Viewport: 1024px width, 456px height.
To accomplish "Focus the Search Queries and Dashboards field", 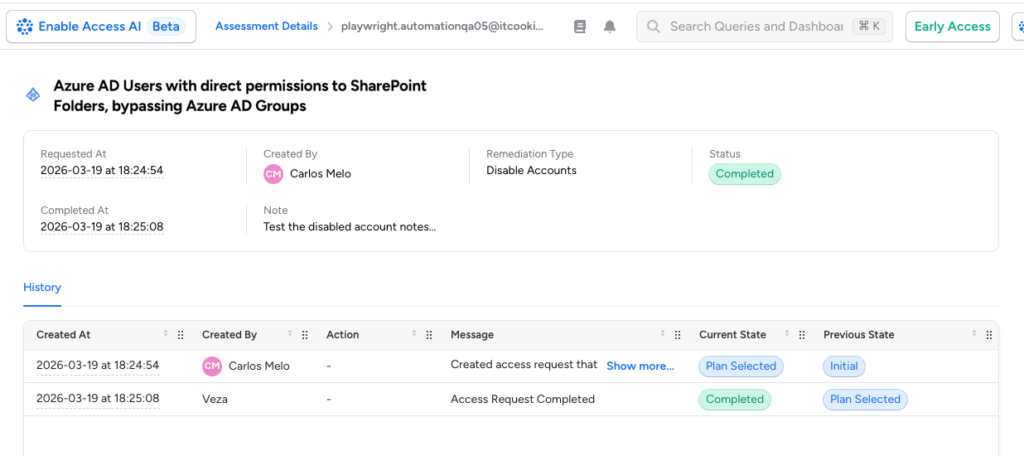I will tap(756, 27).
